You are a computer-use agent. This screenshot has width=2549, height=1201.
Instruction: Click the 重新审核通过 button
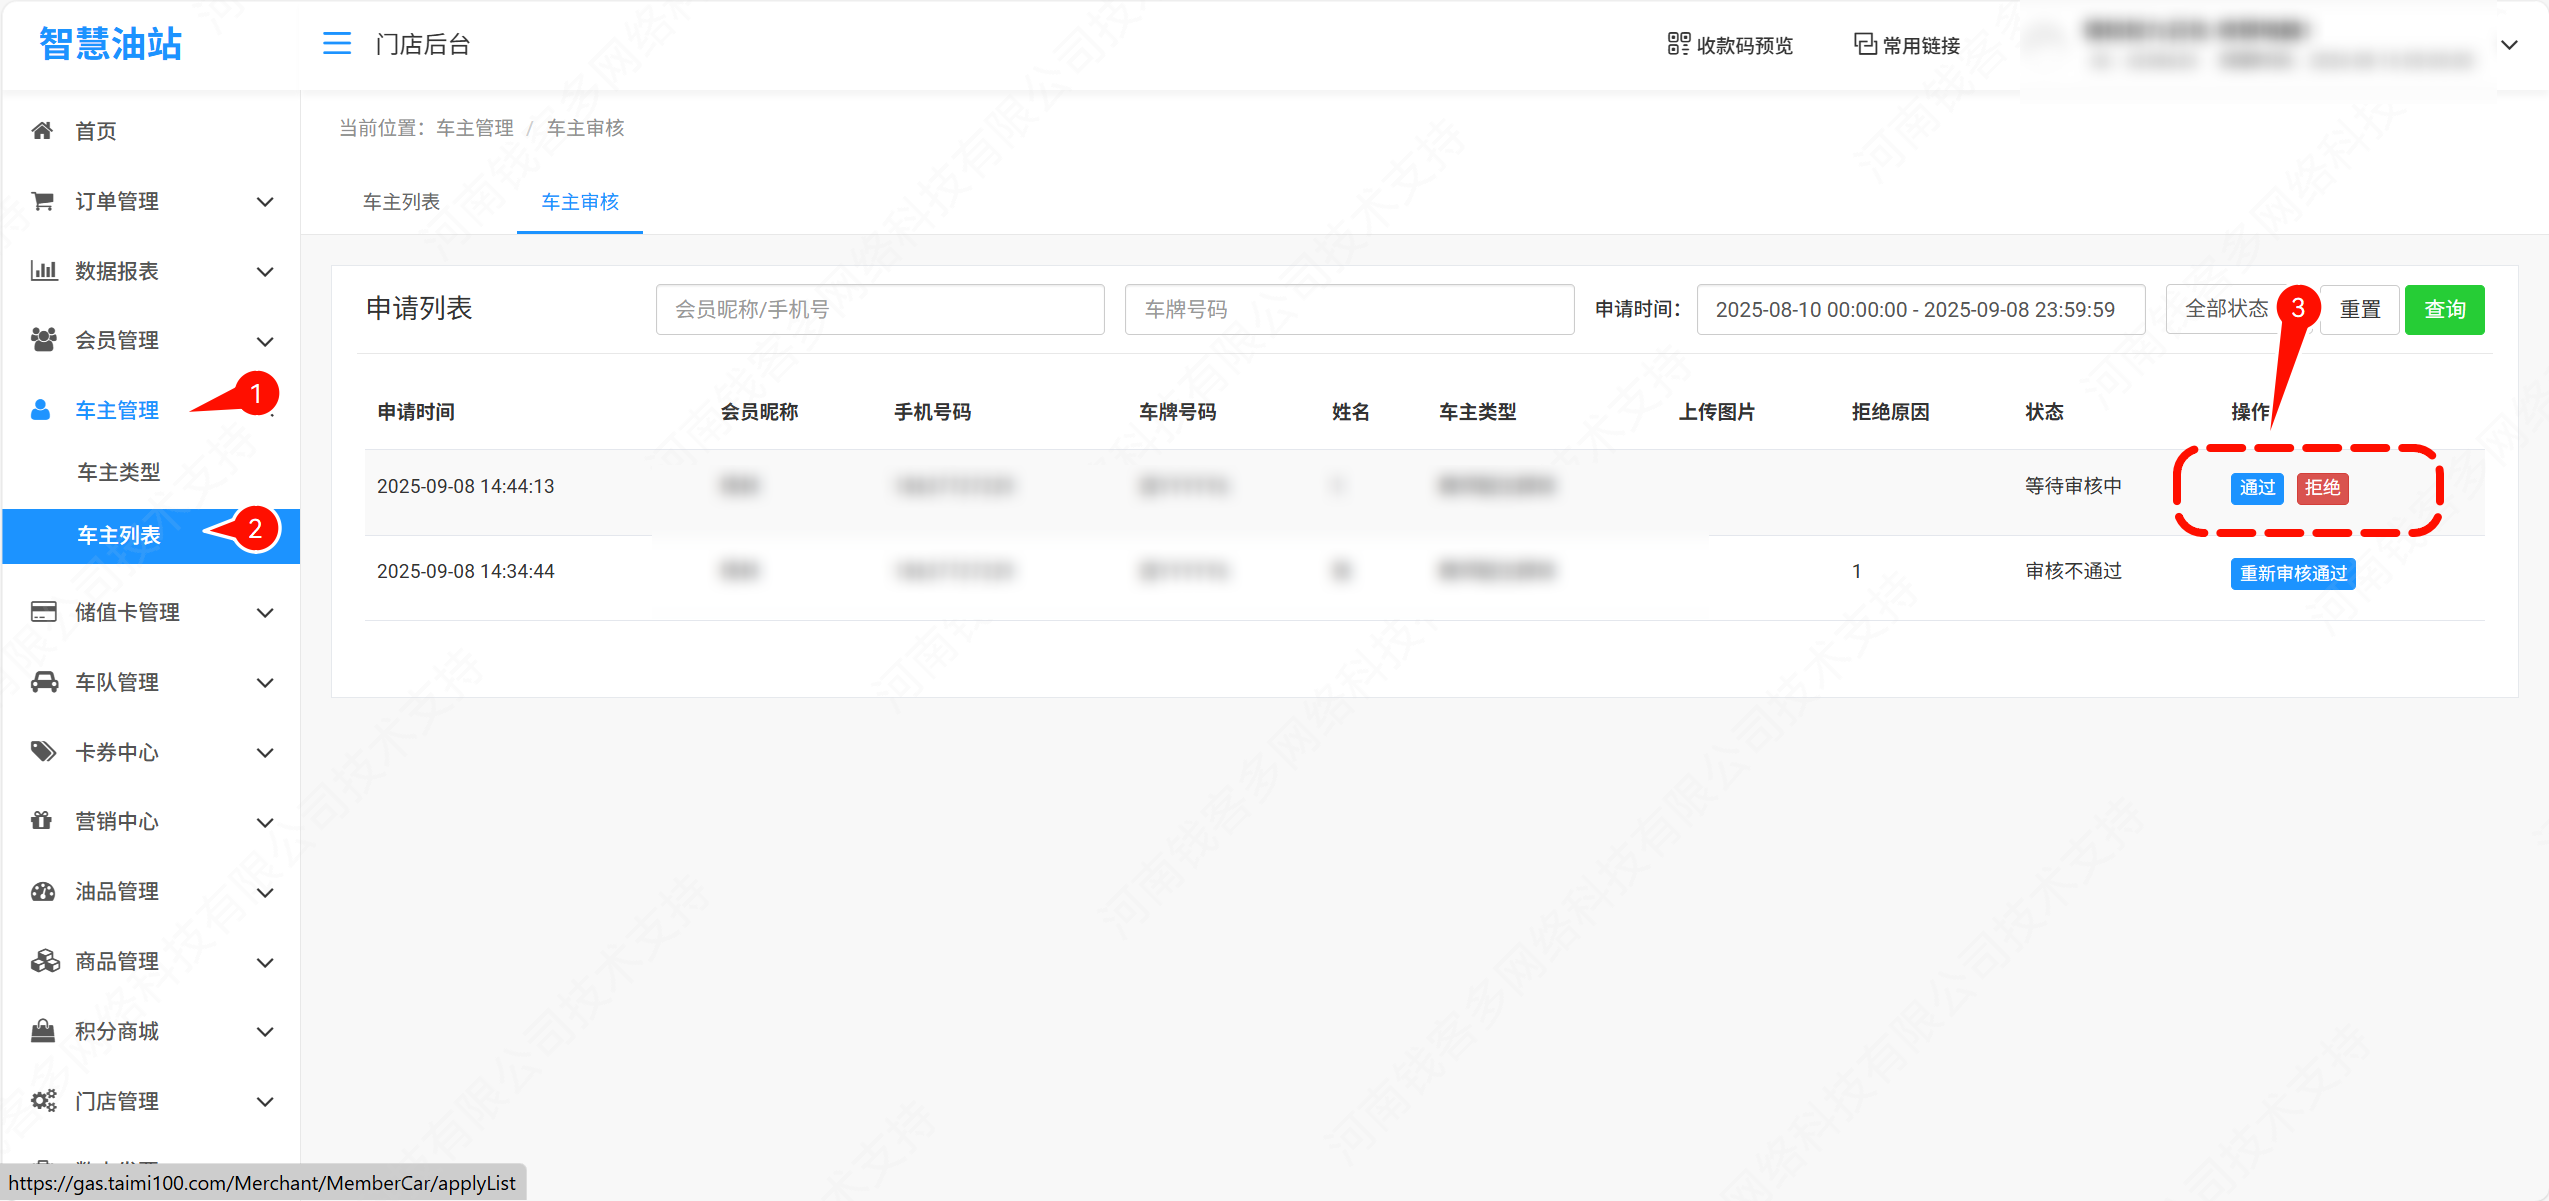coord(2292,574)
